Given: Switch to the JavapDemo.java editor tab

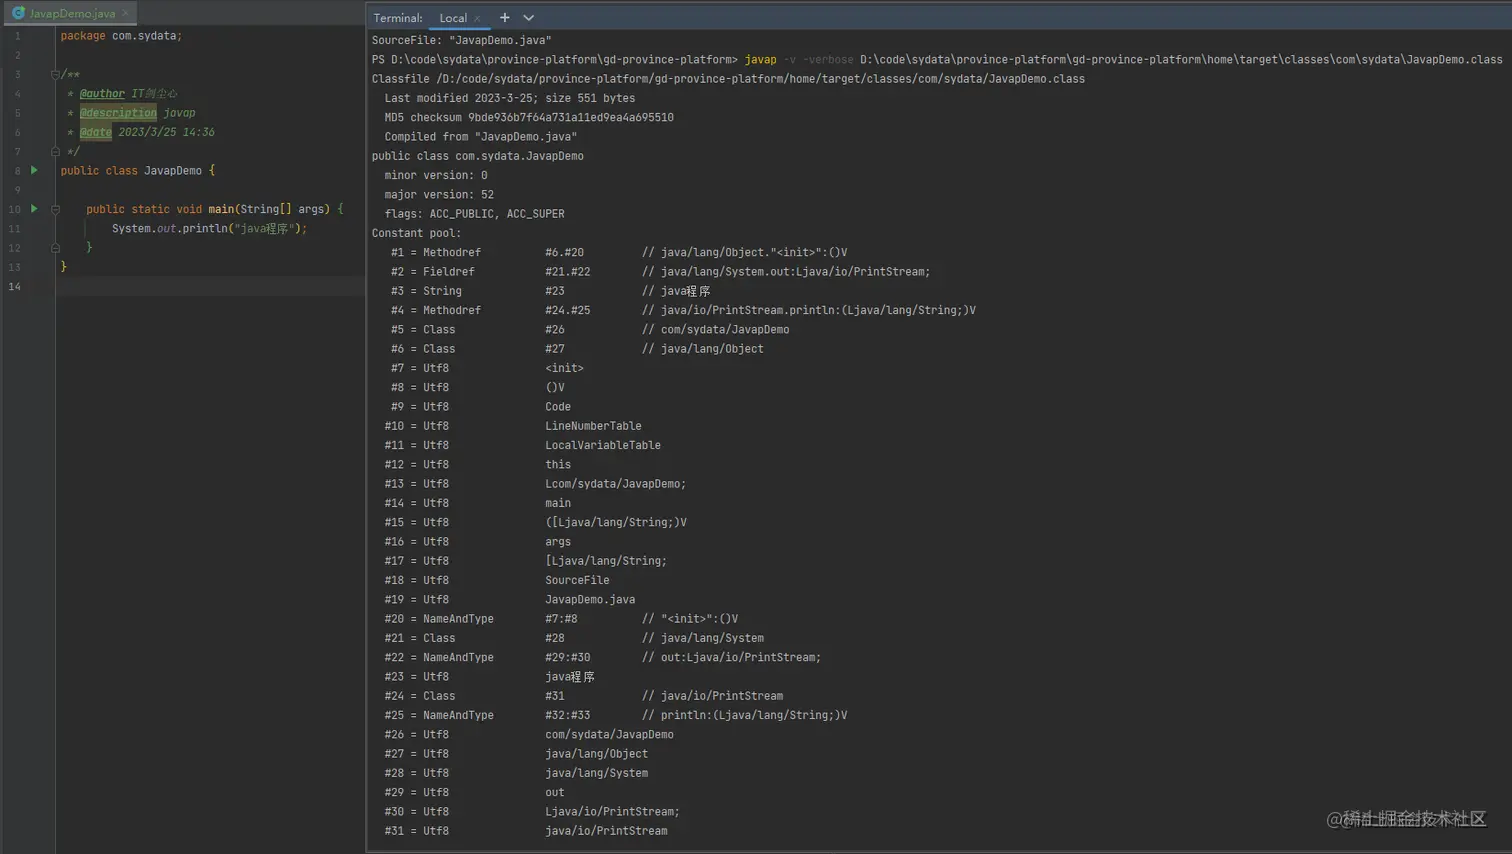Looking at the screenshot, I should (70, 13).
